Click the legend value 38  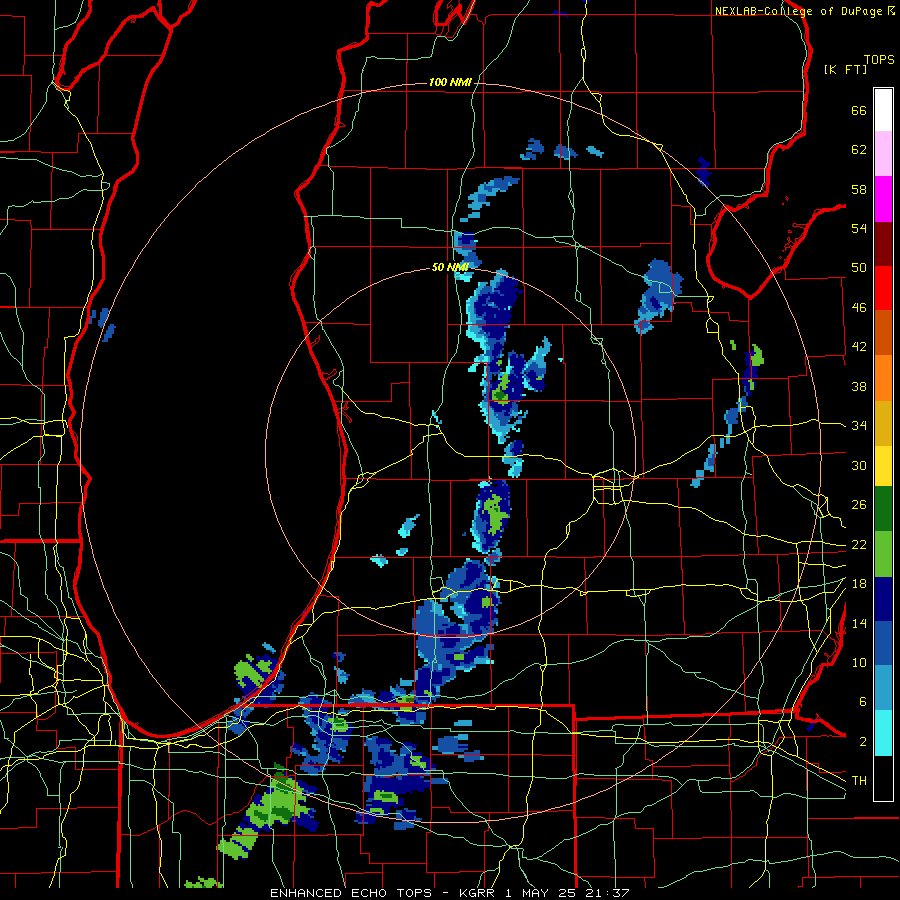click(859, 386)
